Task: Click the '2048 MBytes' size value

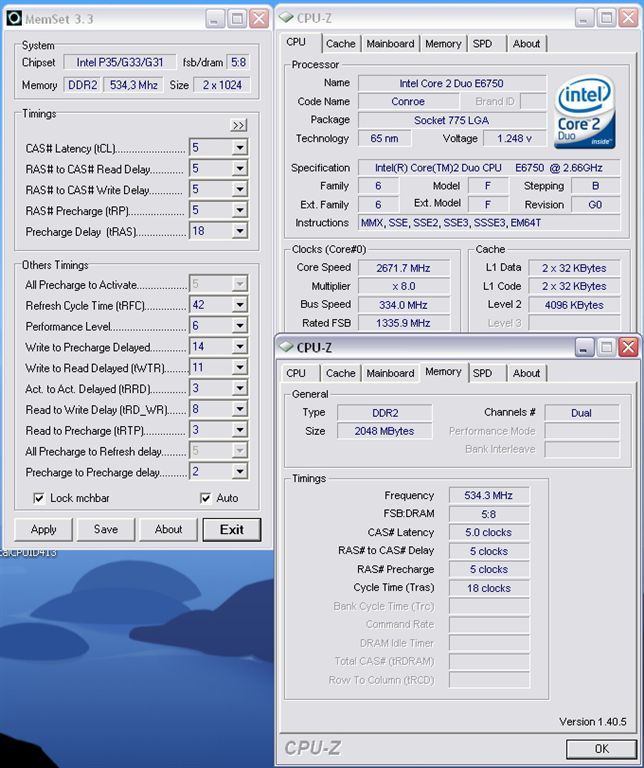Action: click(x=384, y=431)
